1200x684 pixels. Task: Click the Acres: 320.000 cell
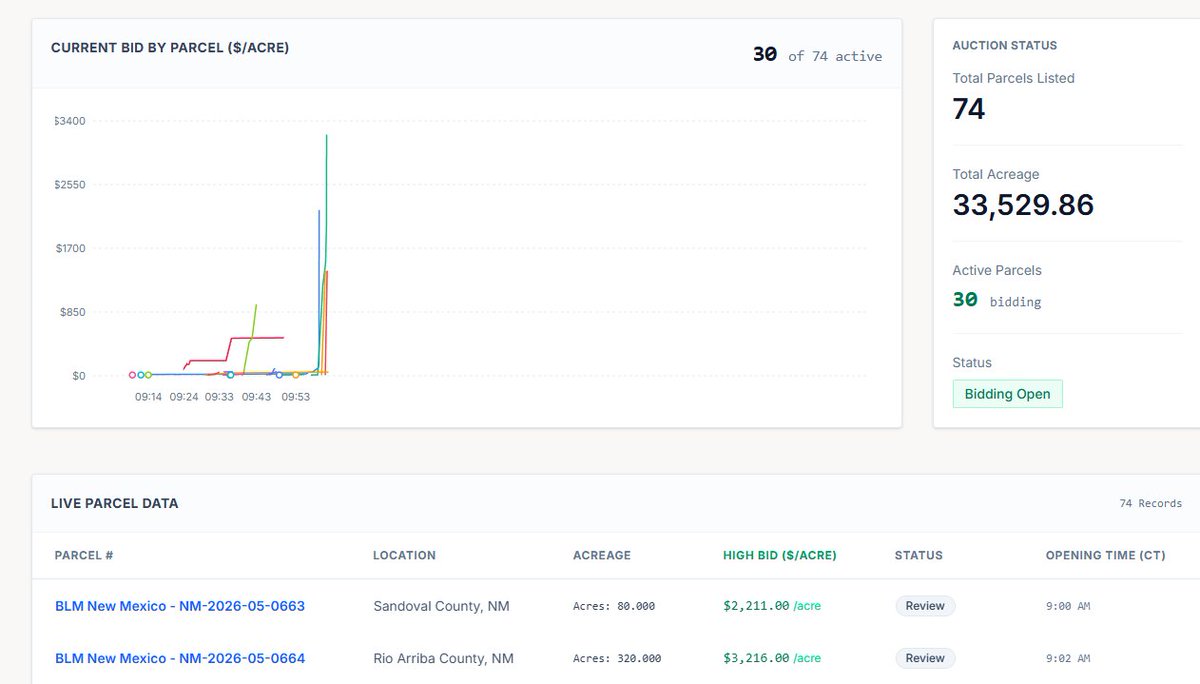[617, 658]
